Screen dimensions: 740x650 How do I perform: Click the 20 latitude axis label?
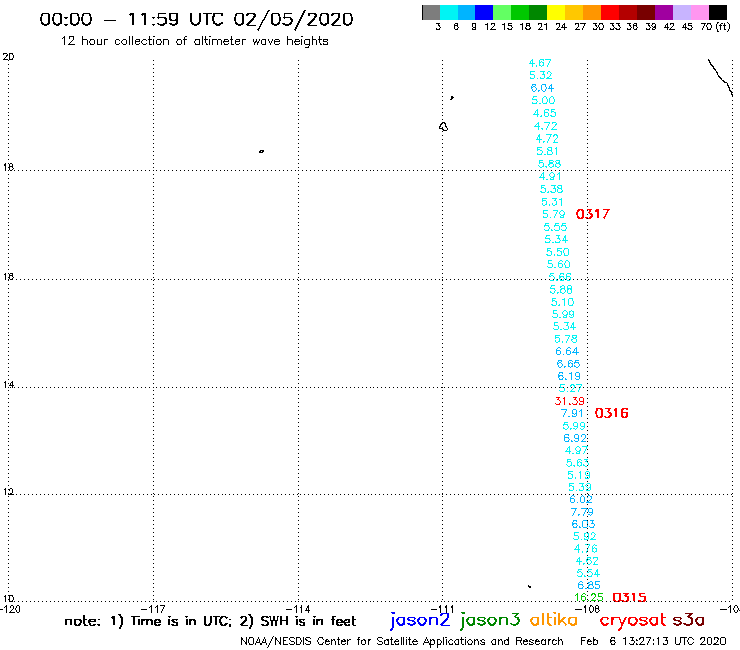pos(8,57)
